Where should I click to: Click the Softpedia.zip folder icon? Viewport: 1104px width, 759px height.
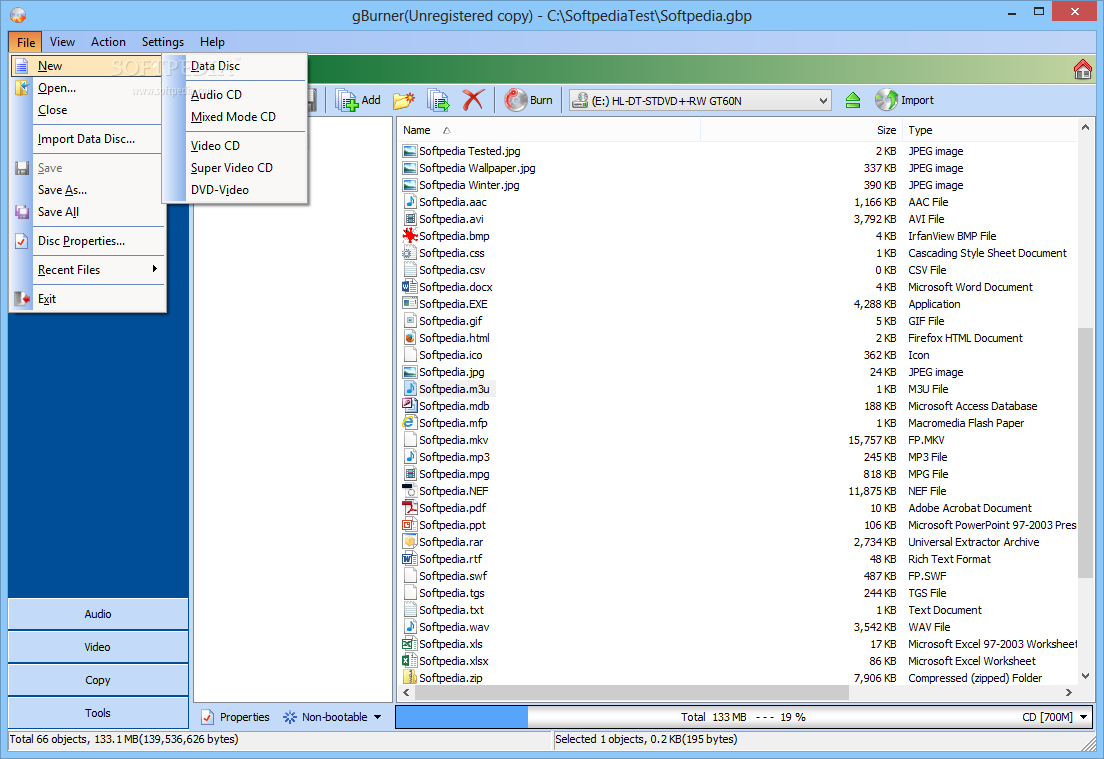coord(410,677)
